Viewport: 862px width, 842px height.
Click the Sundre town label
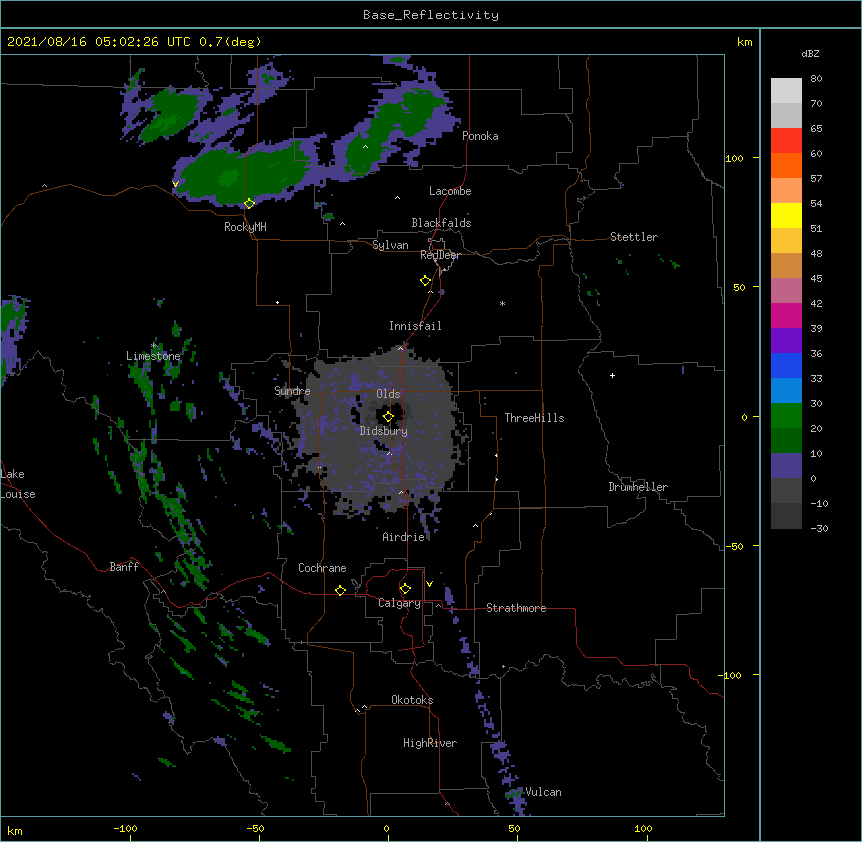tap(292, 391)
